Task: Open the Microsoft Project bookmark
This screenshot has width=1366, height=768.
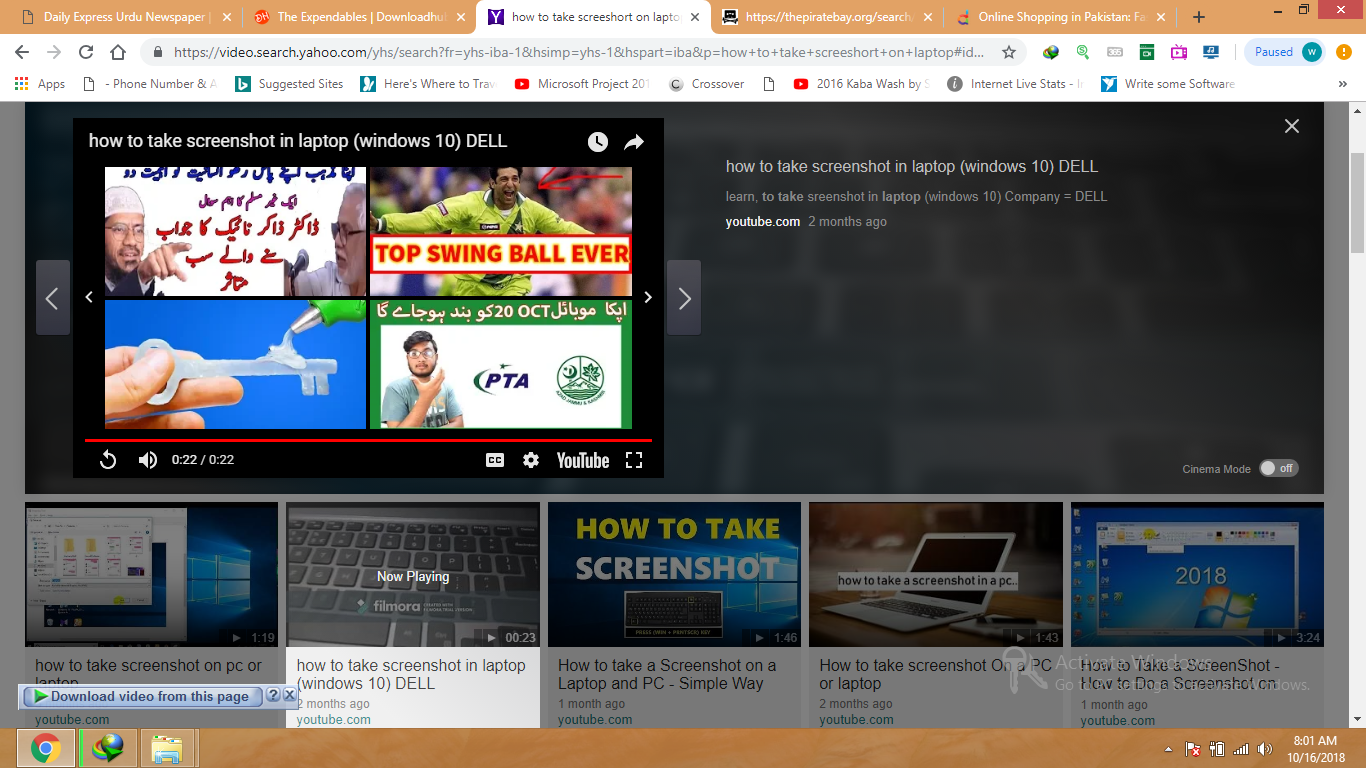Action: click(582, 84)
